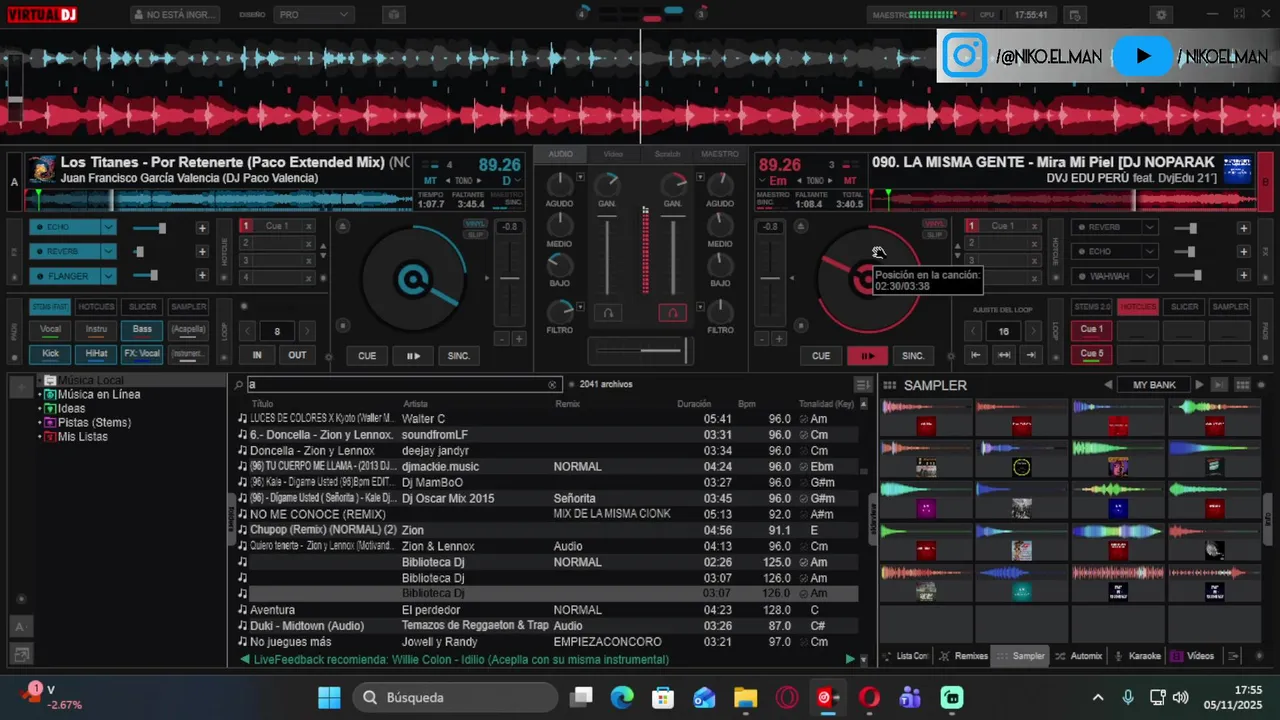
Task: Decrease pitch with deck A minus button
Action: (x=502, y=339)
